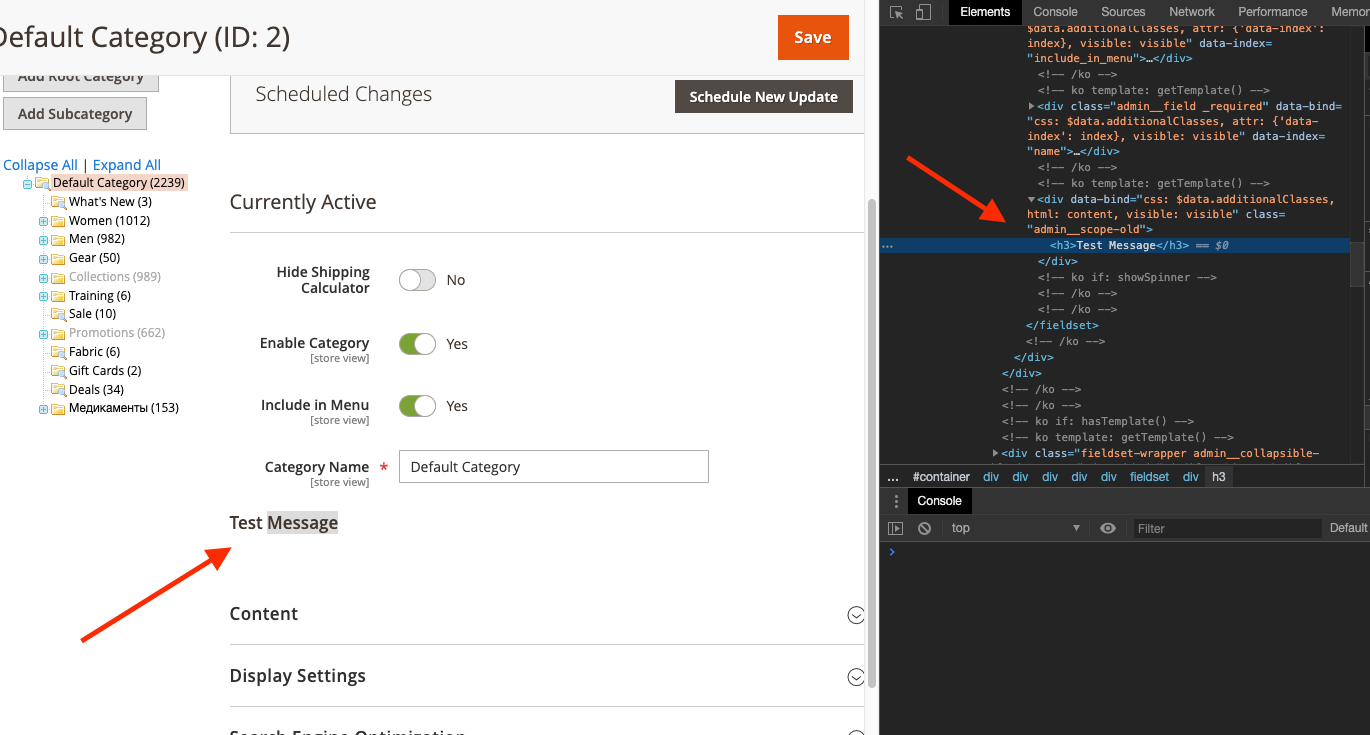Click Schedule New Update button

coord(764,97)
